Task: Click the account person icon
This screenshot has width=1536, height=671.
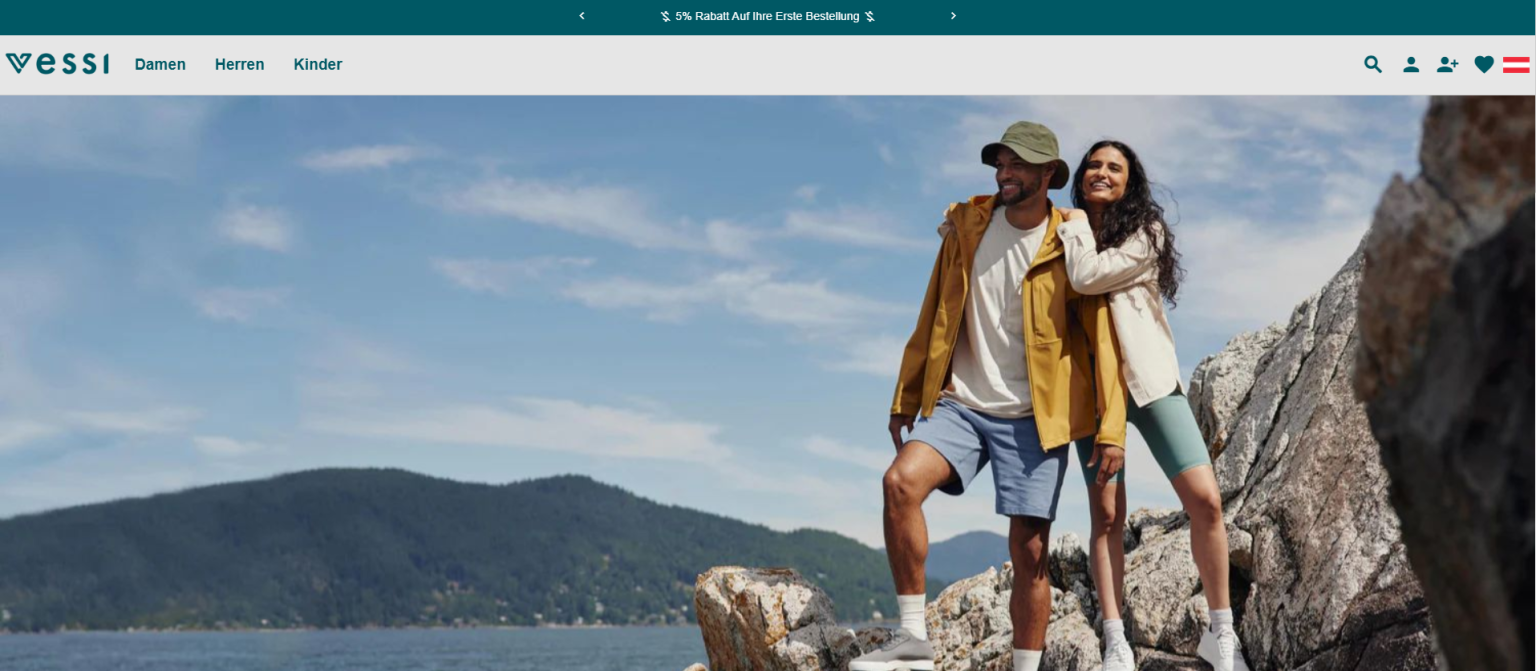Action: (1411, 64)
